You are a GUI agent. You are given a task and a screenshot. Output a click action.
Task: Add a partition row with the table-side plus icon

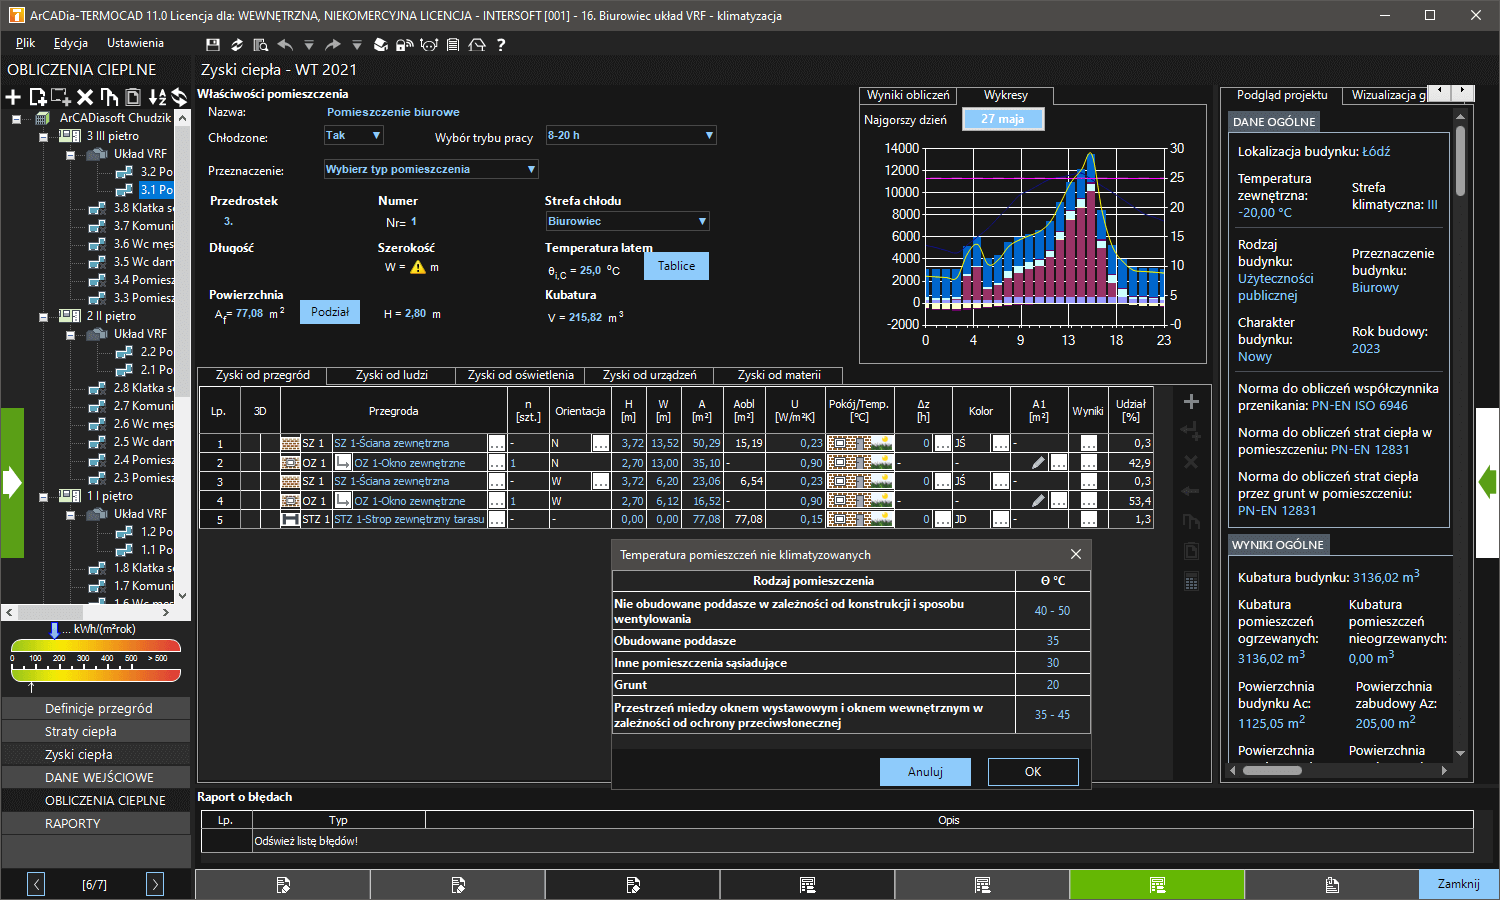tap(1191, 402)
